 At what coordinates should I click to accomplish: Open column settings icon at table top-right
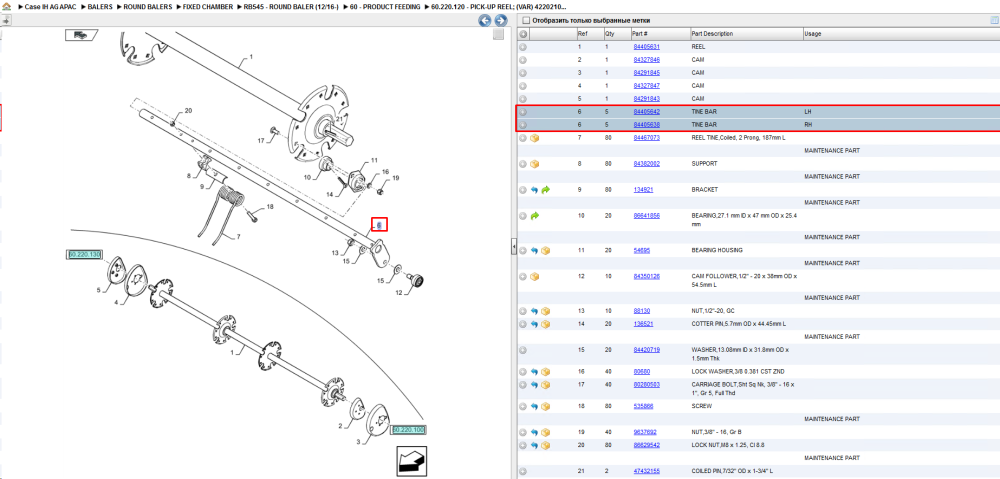pos(995,20)
